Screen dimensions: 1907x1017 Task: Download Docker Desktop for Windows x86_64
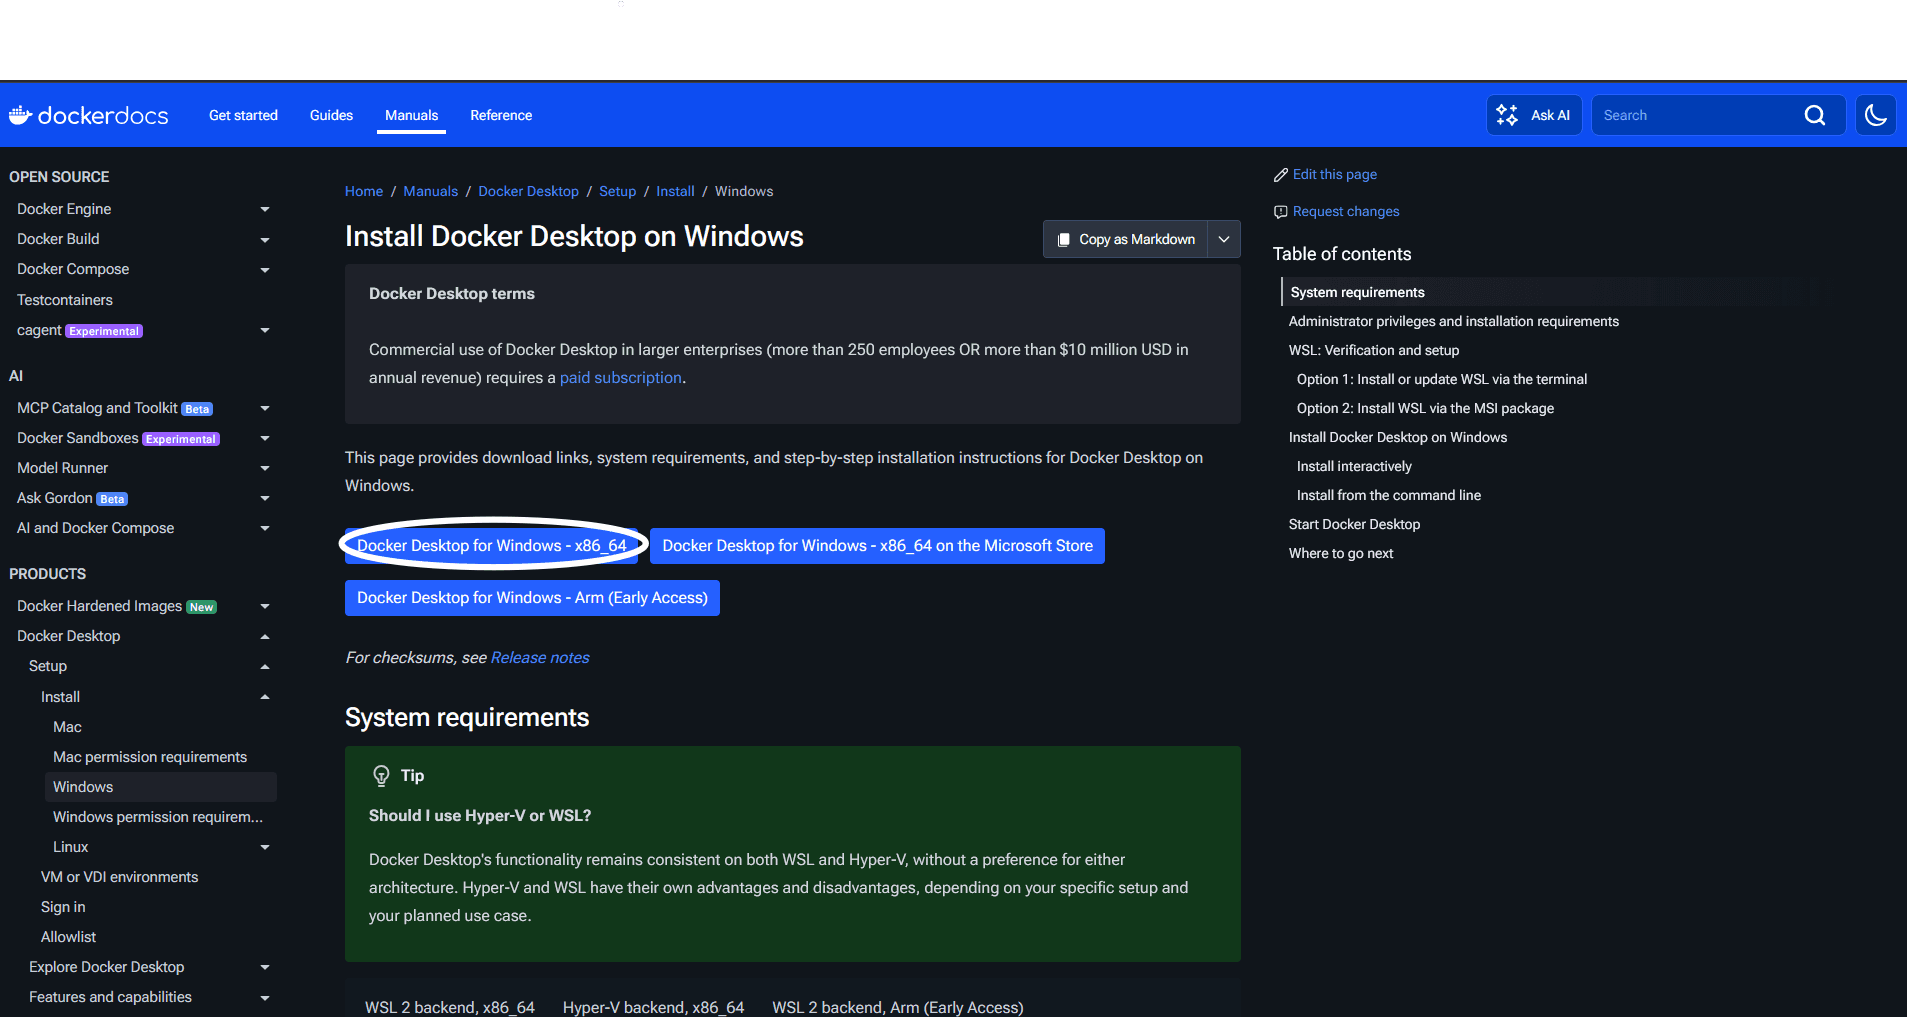492,546
